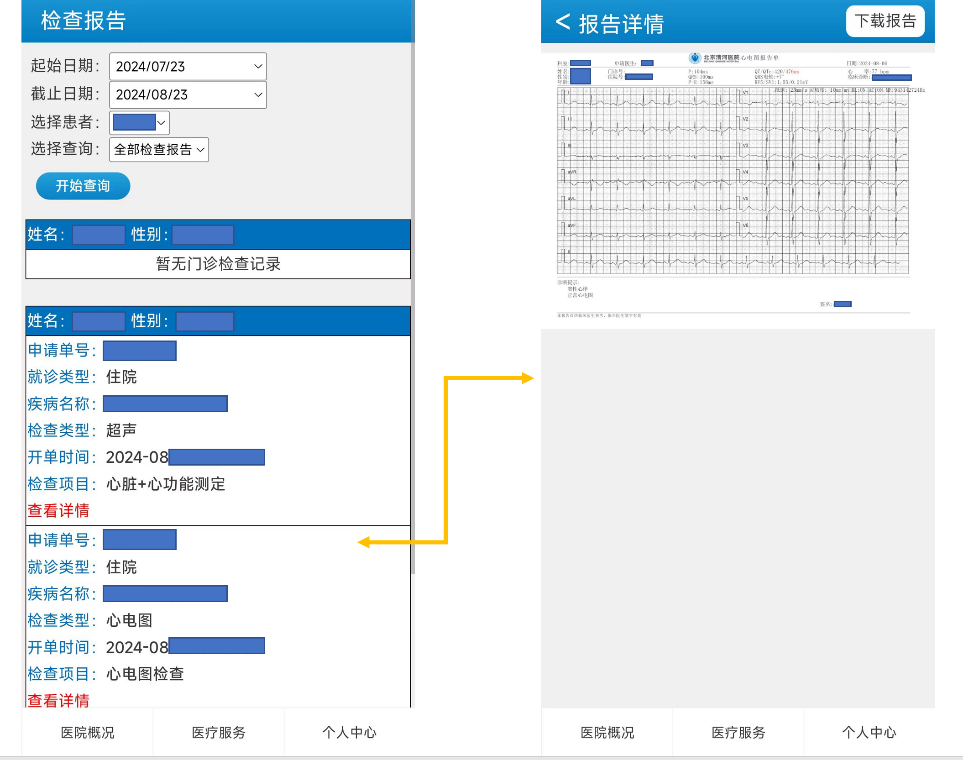Expand the 选择患者 patient dropdown

140,122
